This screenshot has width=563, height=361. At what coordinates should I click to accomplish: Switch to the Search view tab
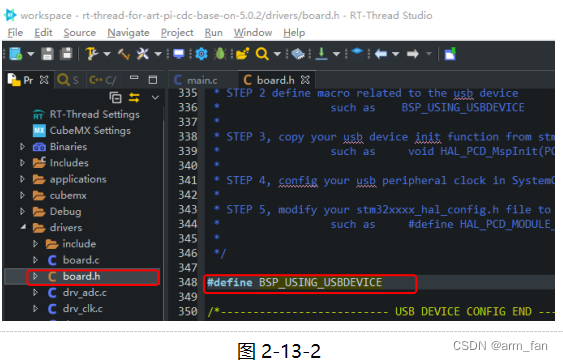[x=68, y=80]
